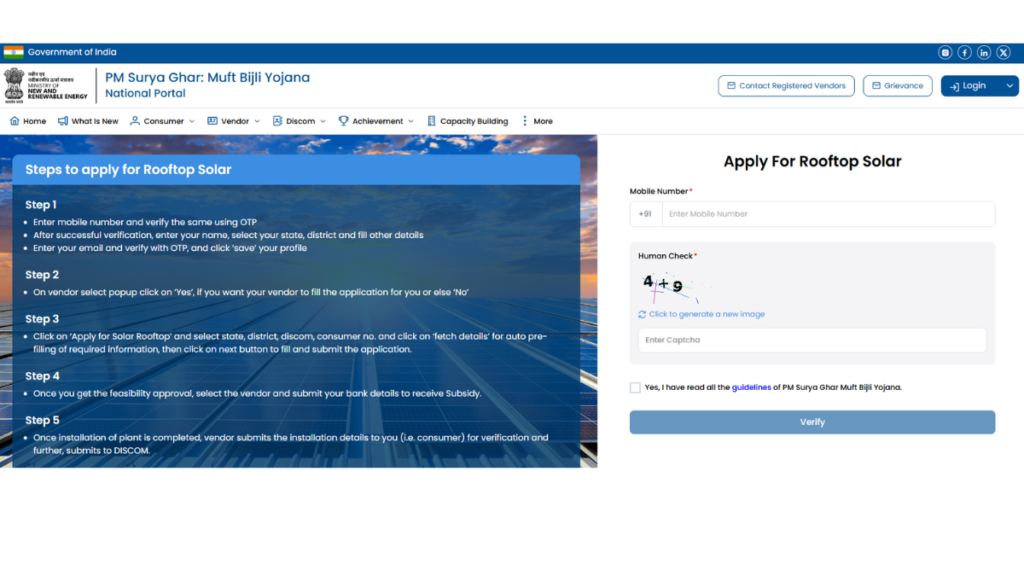This screenshot has width=1024, height=576.
Task: Click the India flag icon
Action: (x=13, y=52)
